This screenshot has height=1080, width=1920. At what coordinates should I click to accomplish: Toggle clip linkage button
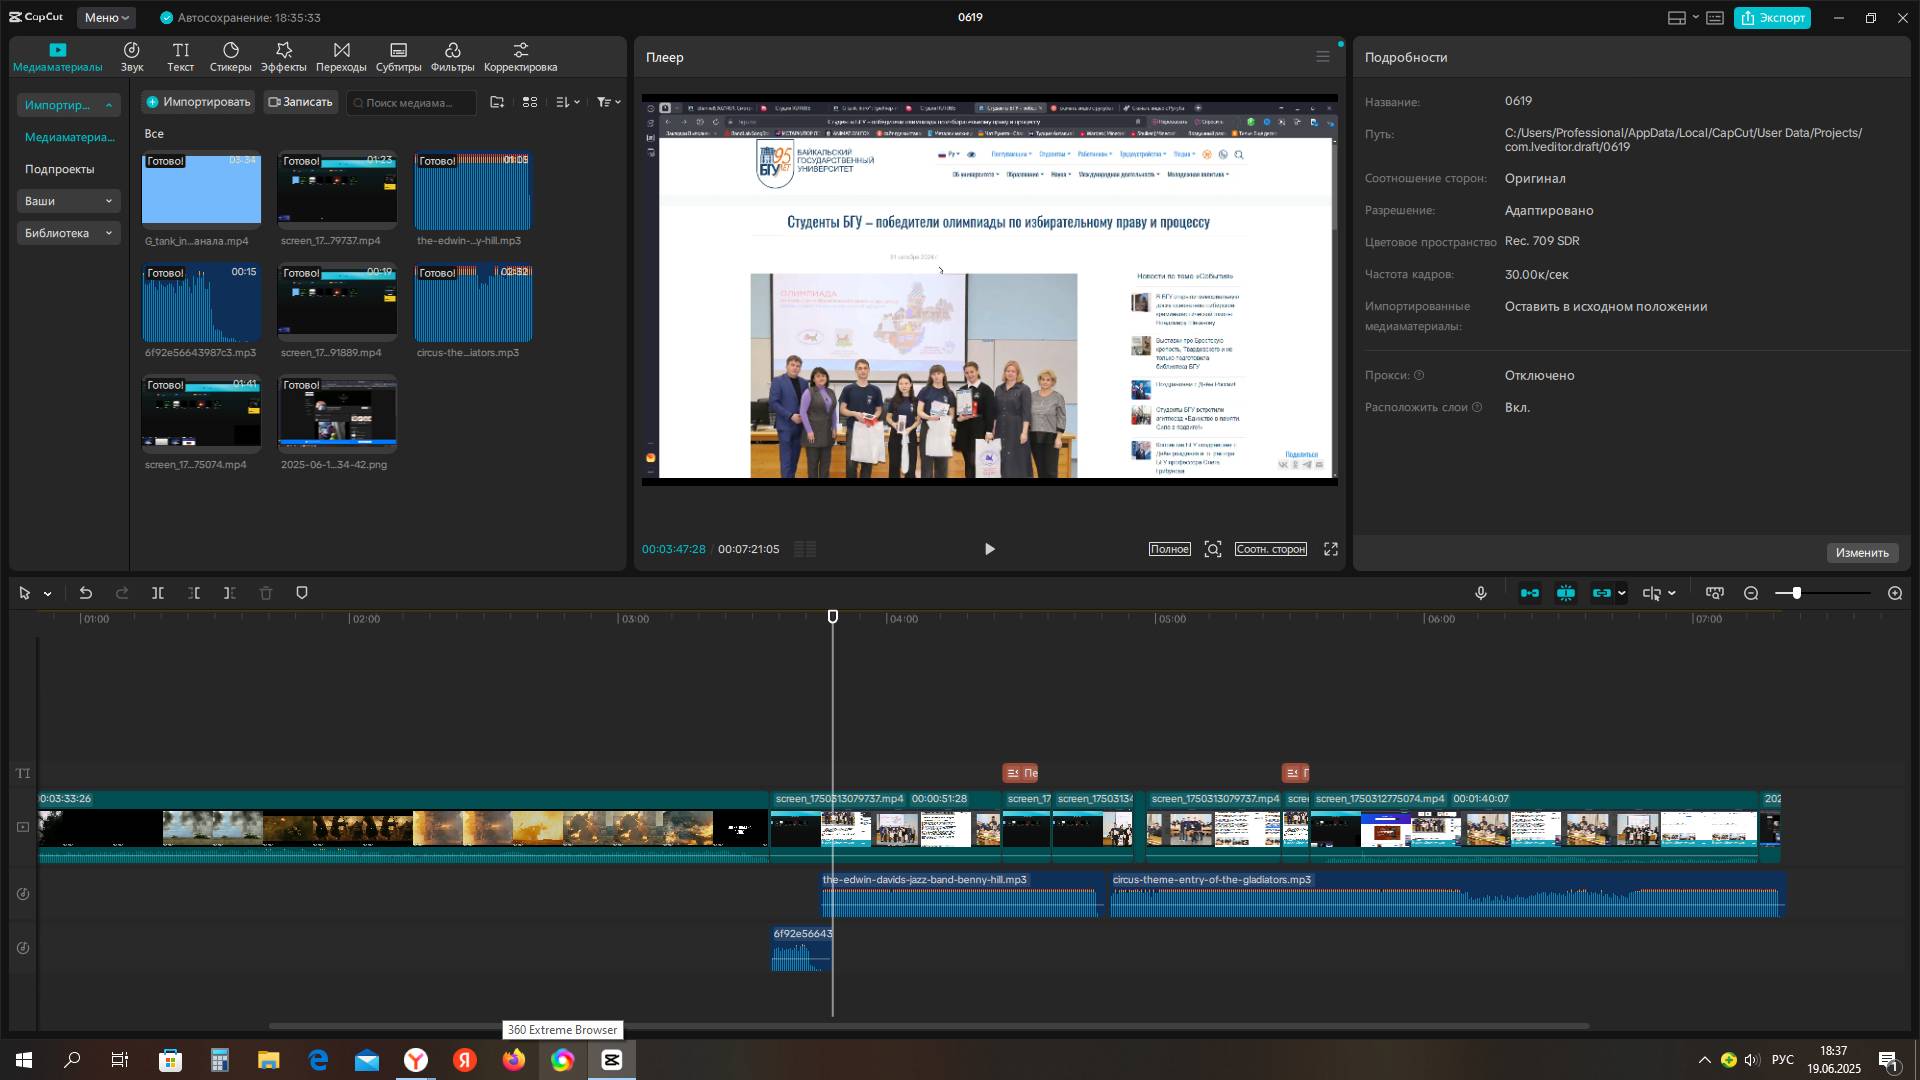(x=1602, y=593)
